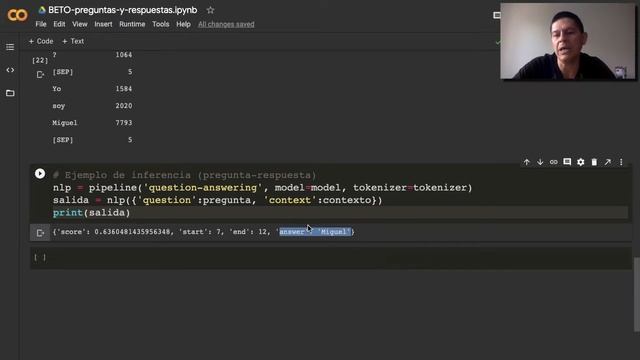Clear output of inference cell
640x360 pixels.
pyautogui.click(x=40, y=233)
